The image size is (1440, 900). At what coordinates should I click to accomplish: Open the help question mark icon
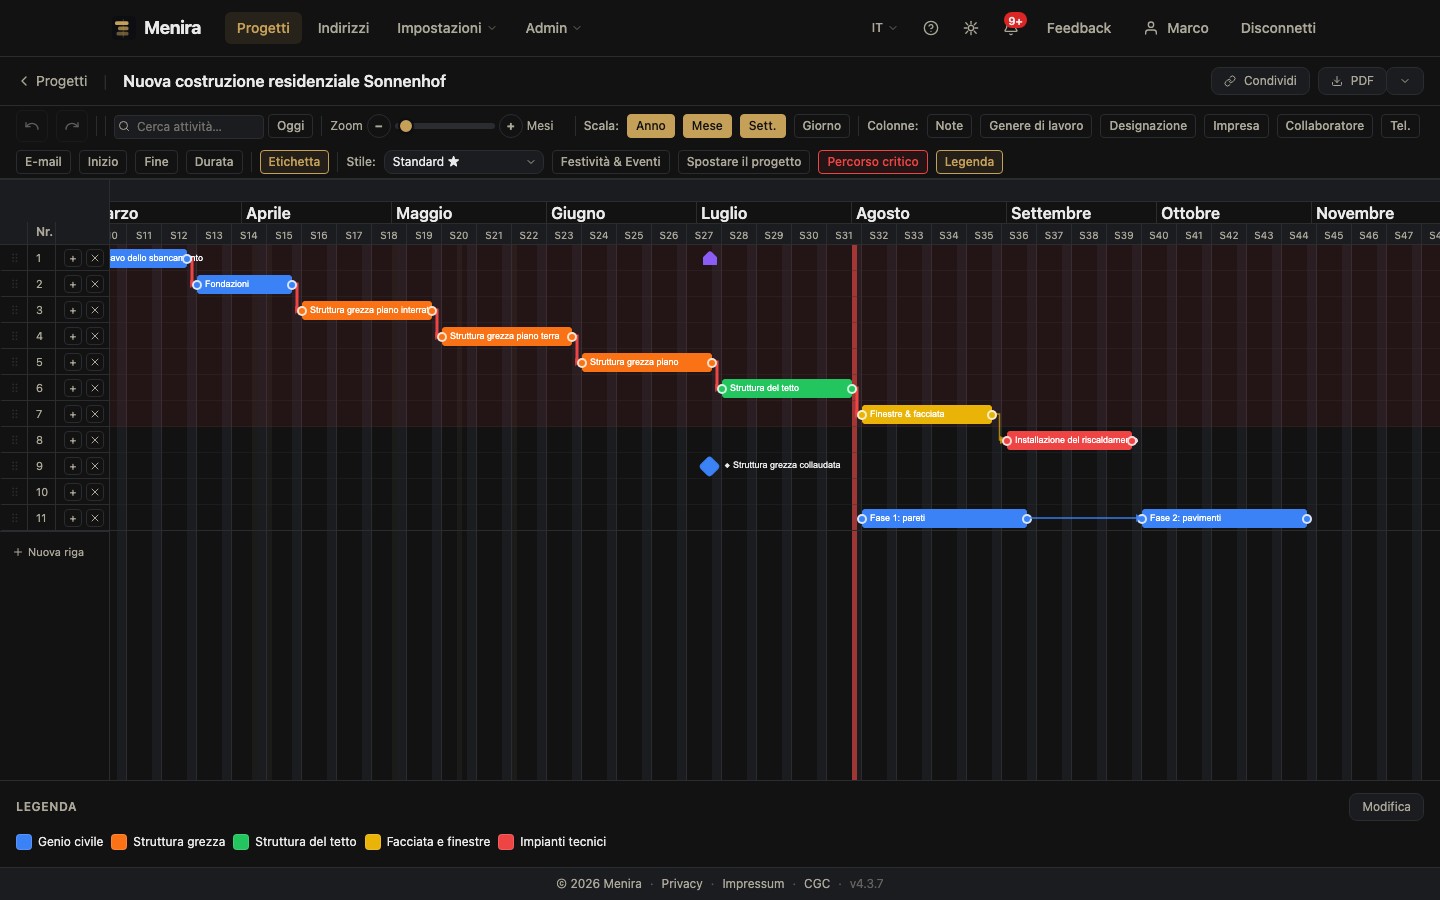pyautogui.click(x=931, y=28)
